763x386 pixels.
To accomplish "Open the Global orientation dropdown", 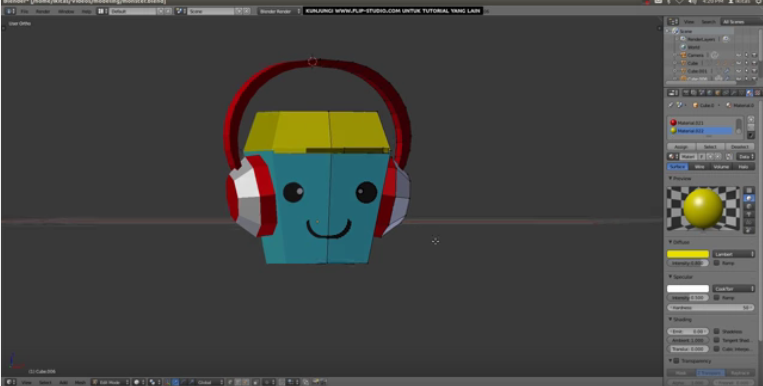I will 210,382.
